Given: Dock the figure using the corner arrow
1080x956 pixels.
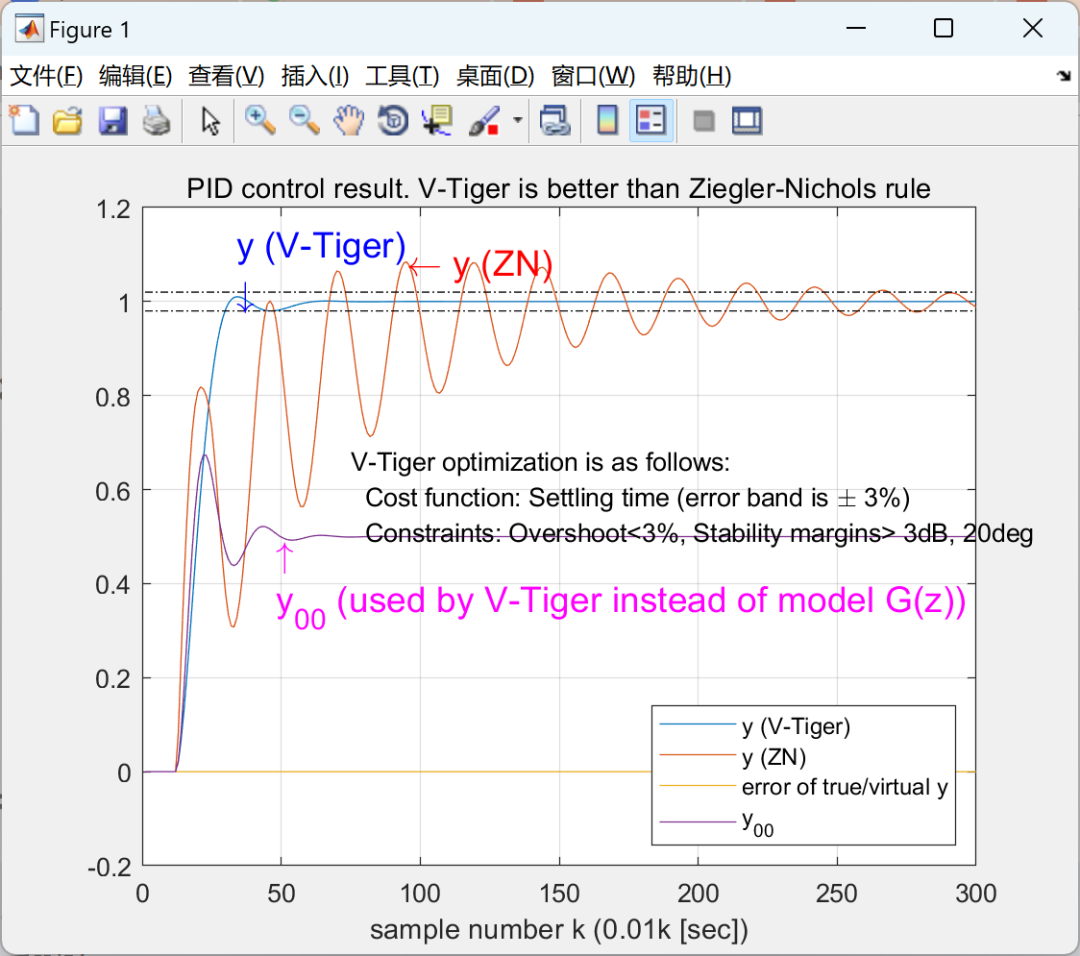Looking at the screenshot, I should click(1063, 76).
